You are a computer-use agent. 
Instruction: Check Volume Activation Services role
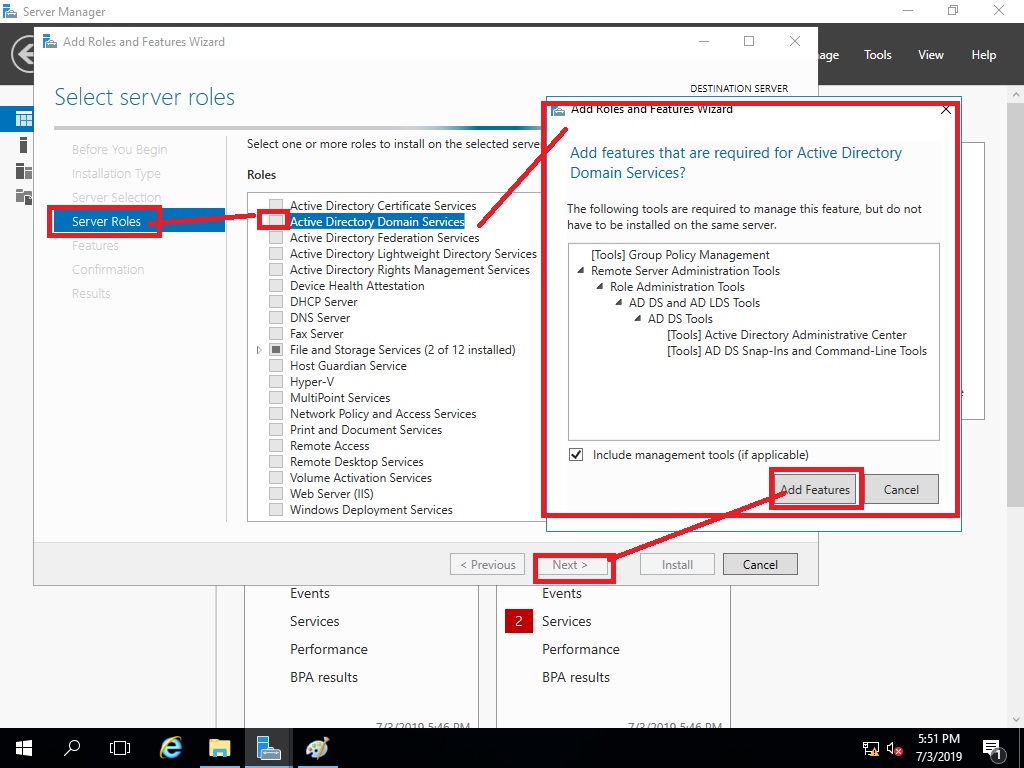pos(276,477)
